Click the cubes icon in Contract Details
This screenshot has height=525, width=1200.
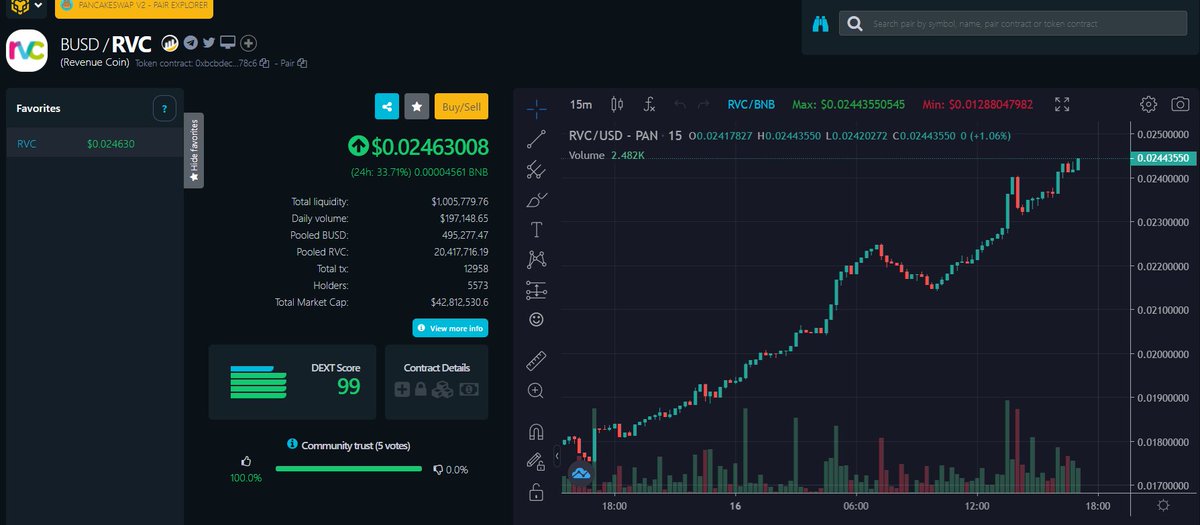(443, 389)
